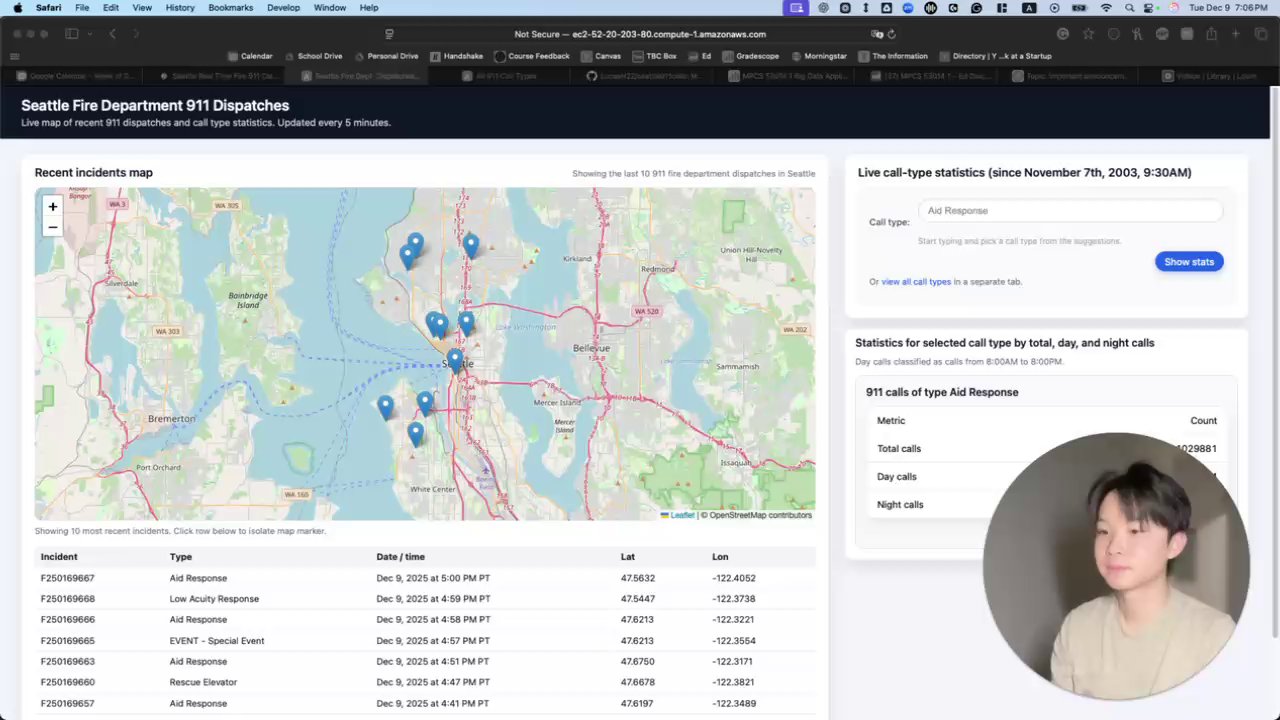
Task: Click the northernmost map marker near Kirkland latitude
Action: coord(415,242)
